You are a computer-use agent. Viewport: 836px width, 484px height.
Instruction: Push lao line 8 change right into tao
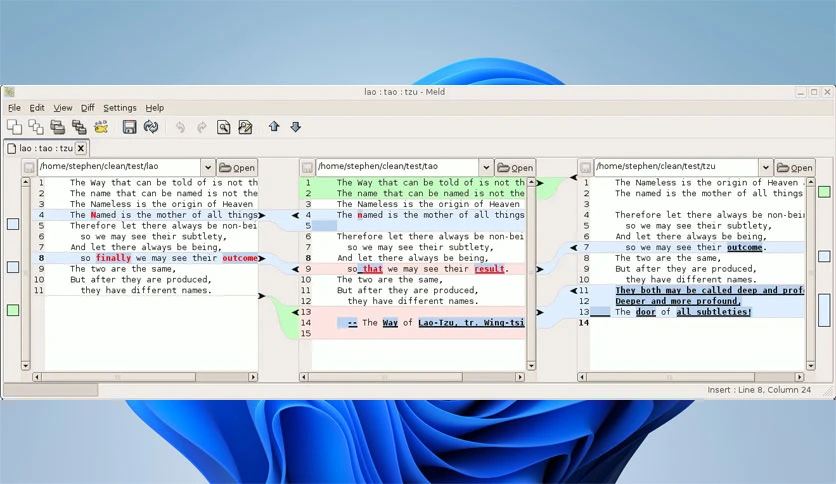(x=262, y=258)
